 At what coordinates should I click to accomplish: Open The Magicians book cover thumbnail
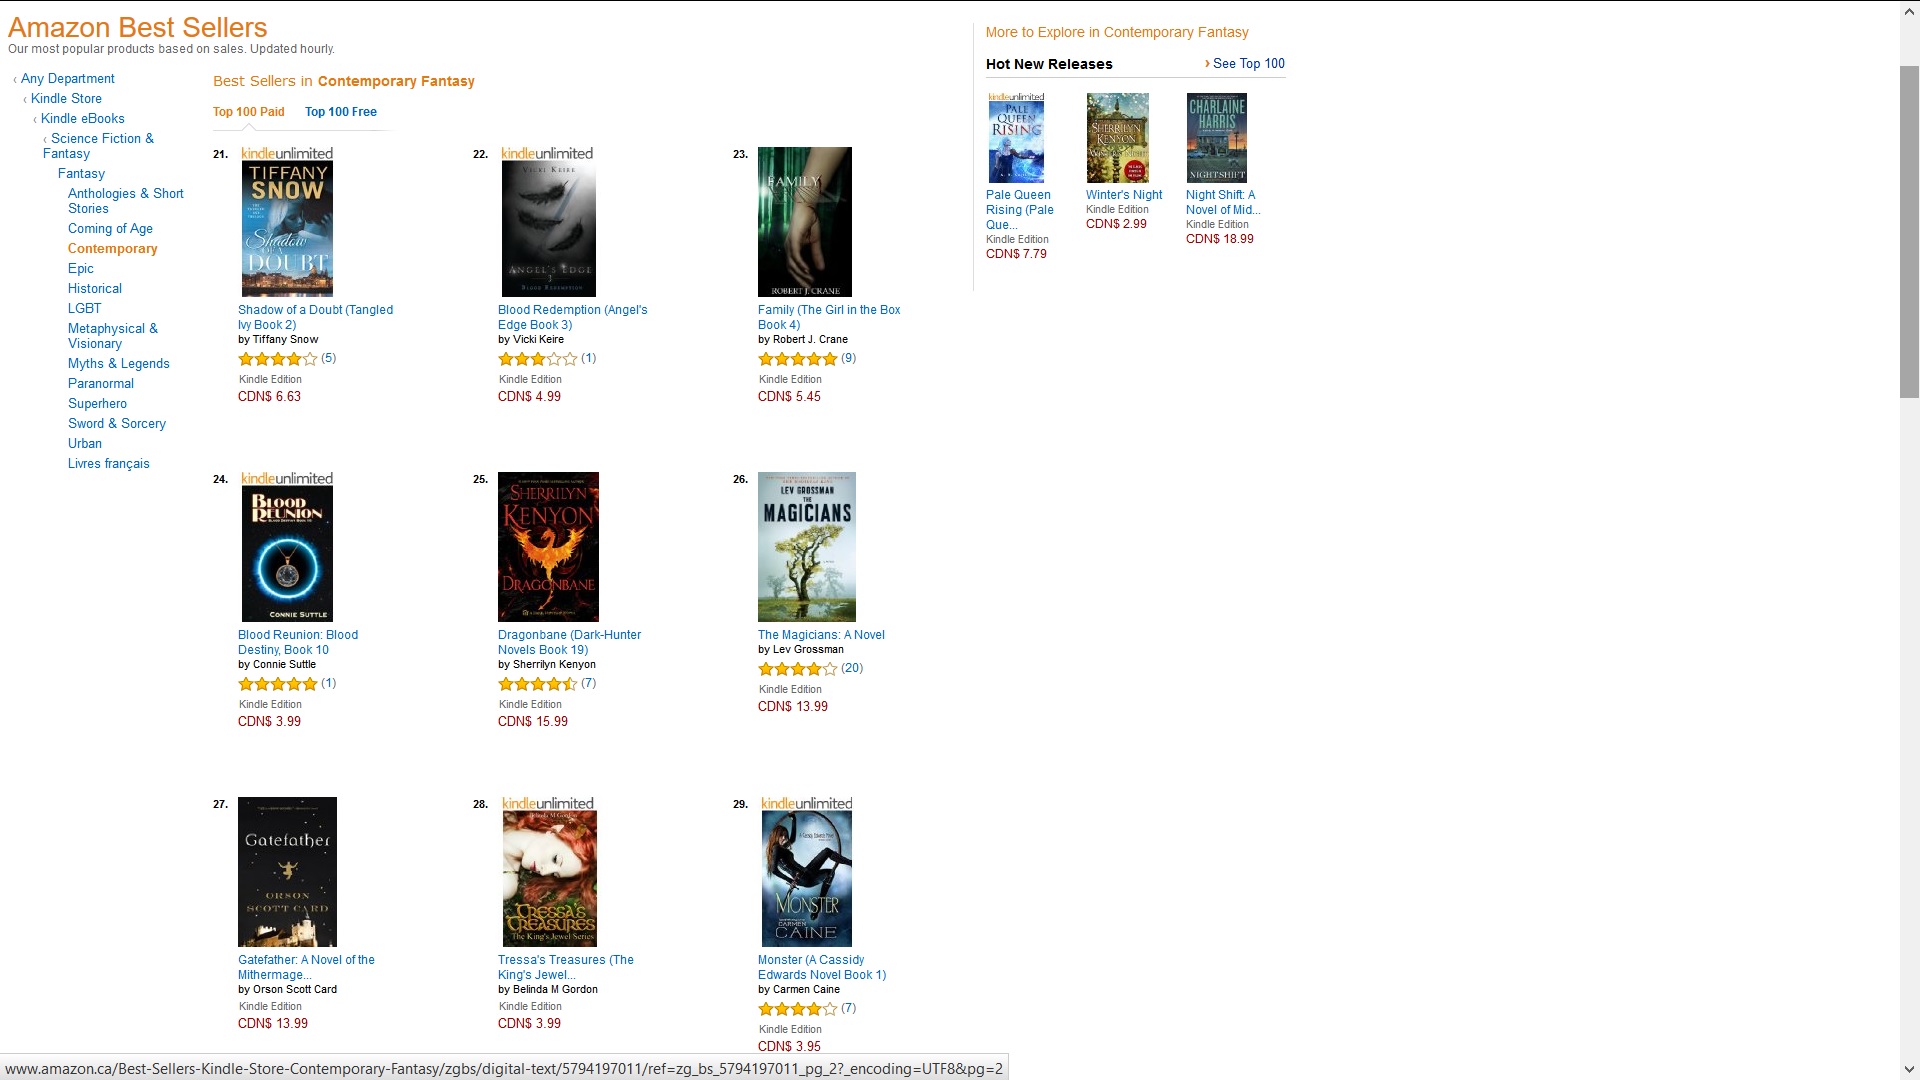click(806, 546)
